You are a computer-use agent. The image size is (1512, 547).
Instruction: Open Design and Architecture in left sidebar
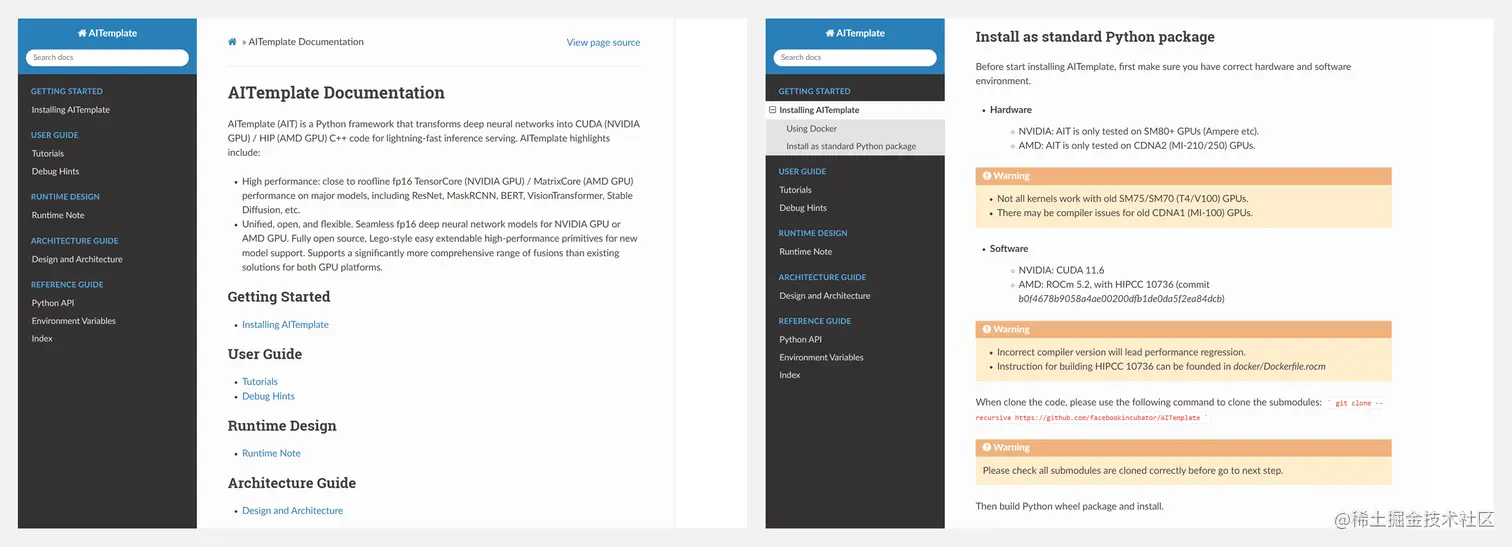click(77, 259)
